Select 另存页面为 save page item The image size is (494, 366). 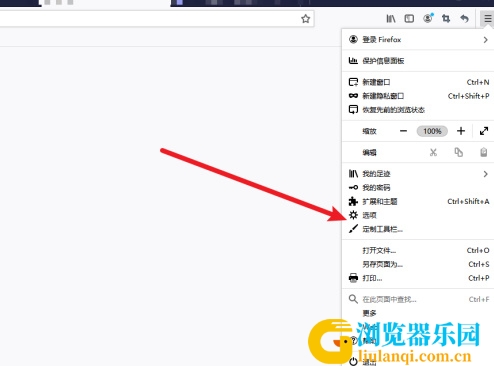point(418,264)
